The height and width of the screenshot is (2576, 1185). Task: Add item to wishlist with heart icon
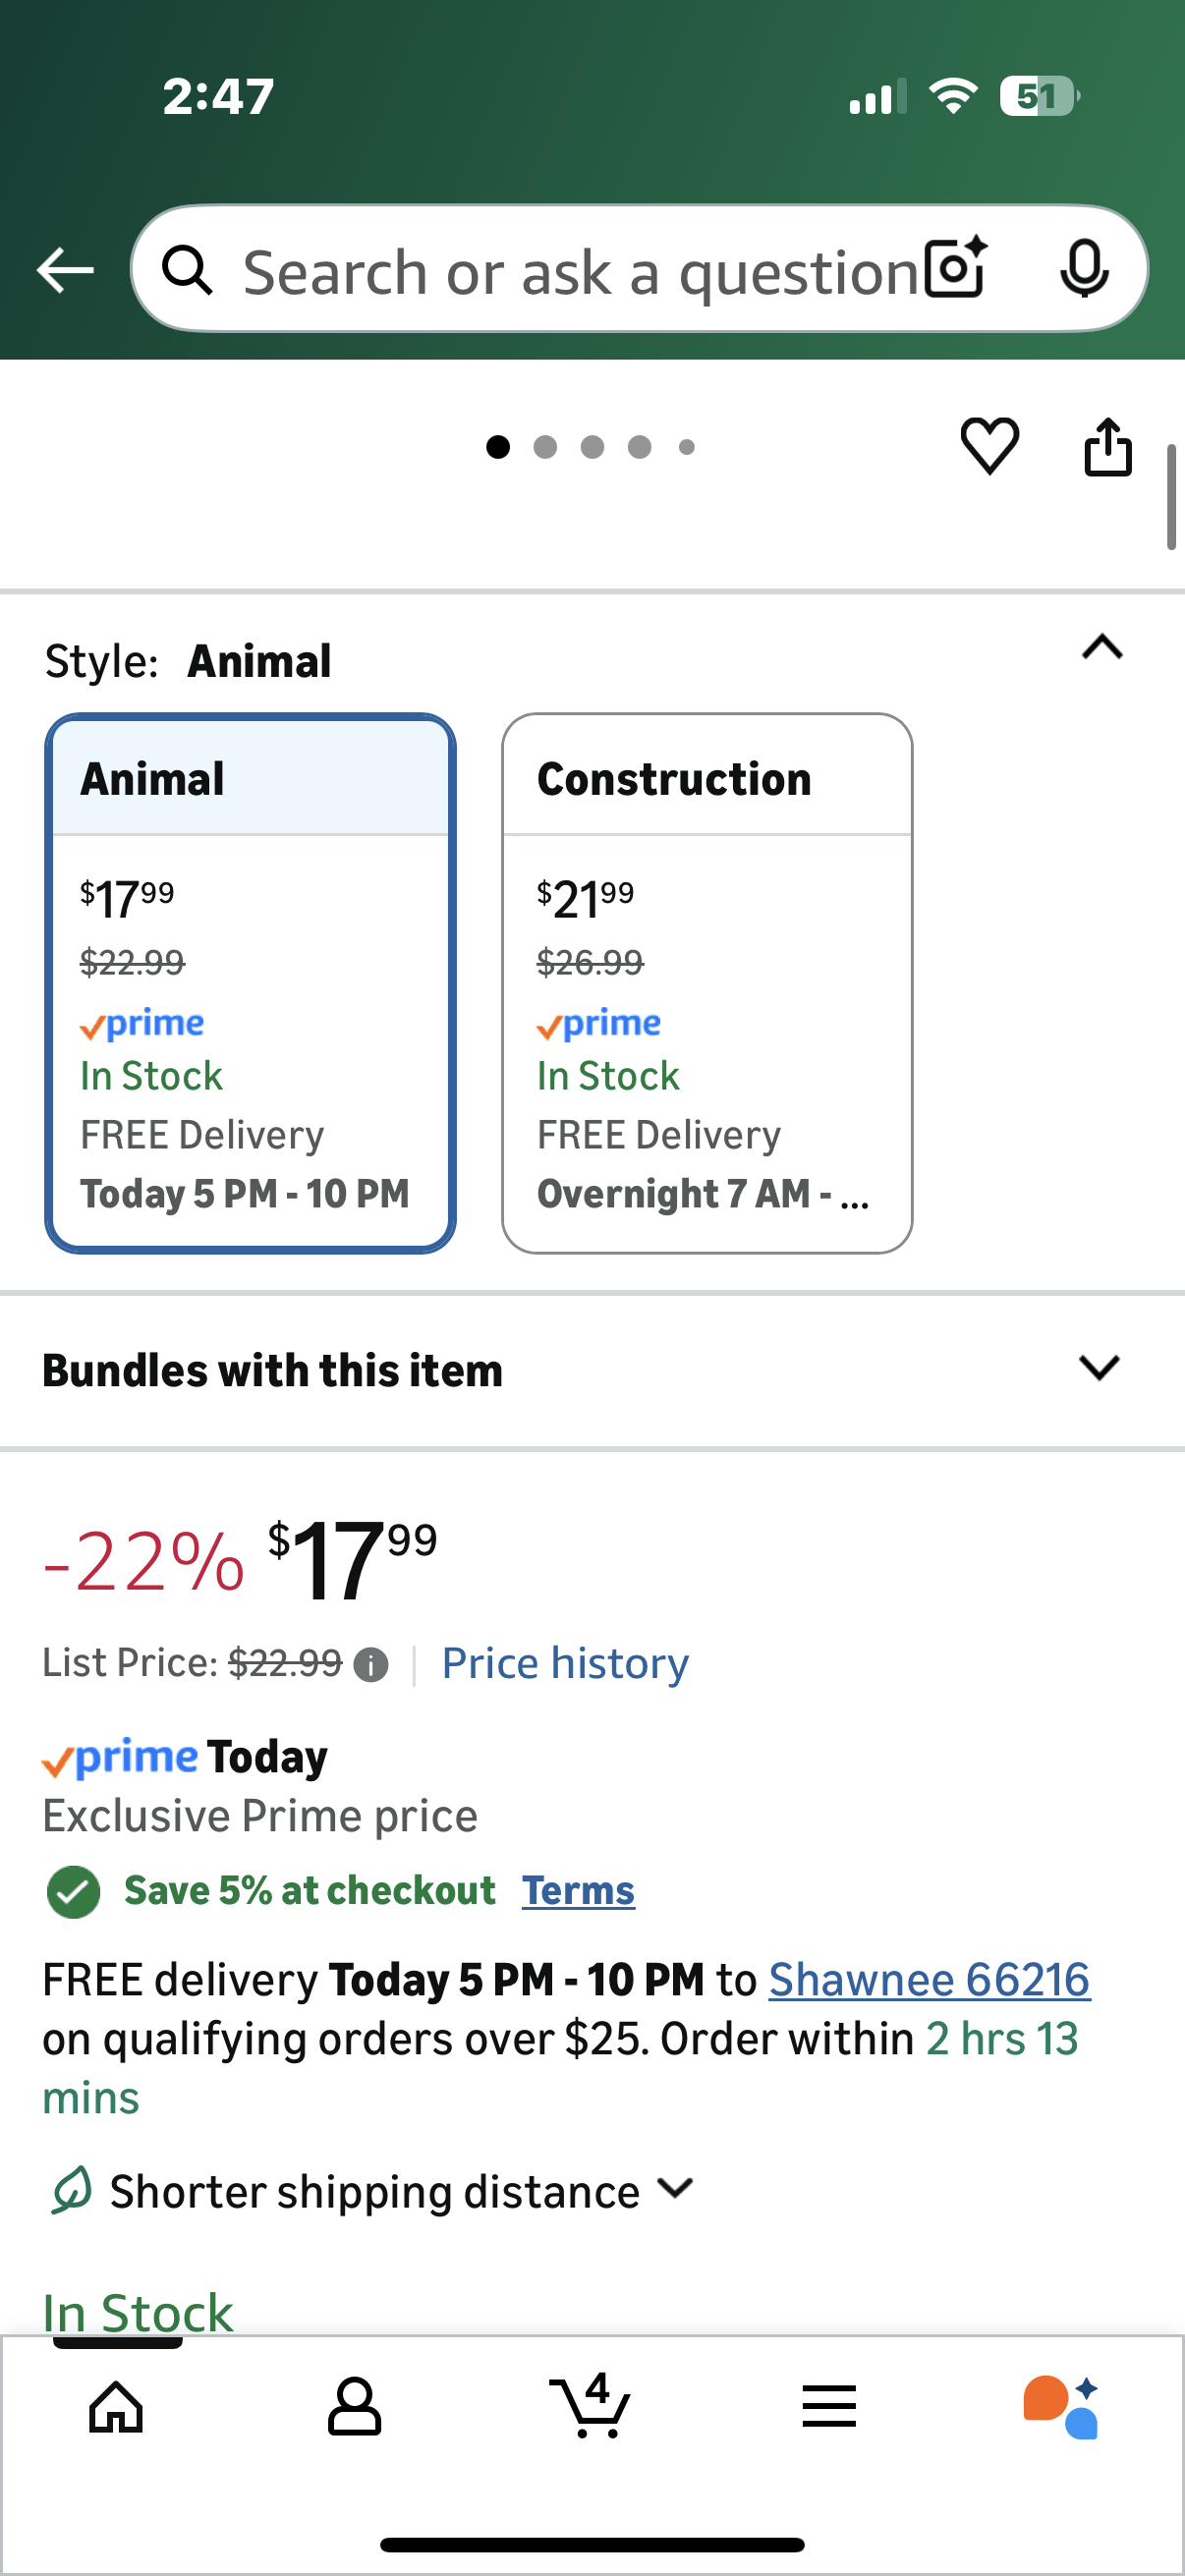click(x=989, y=445)
